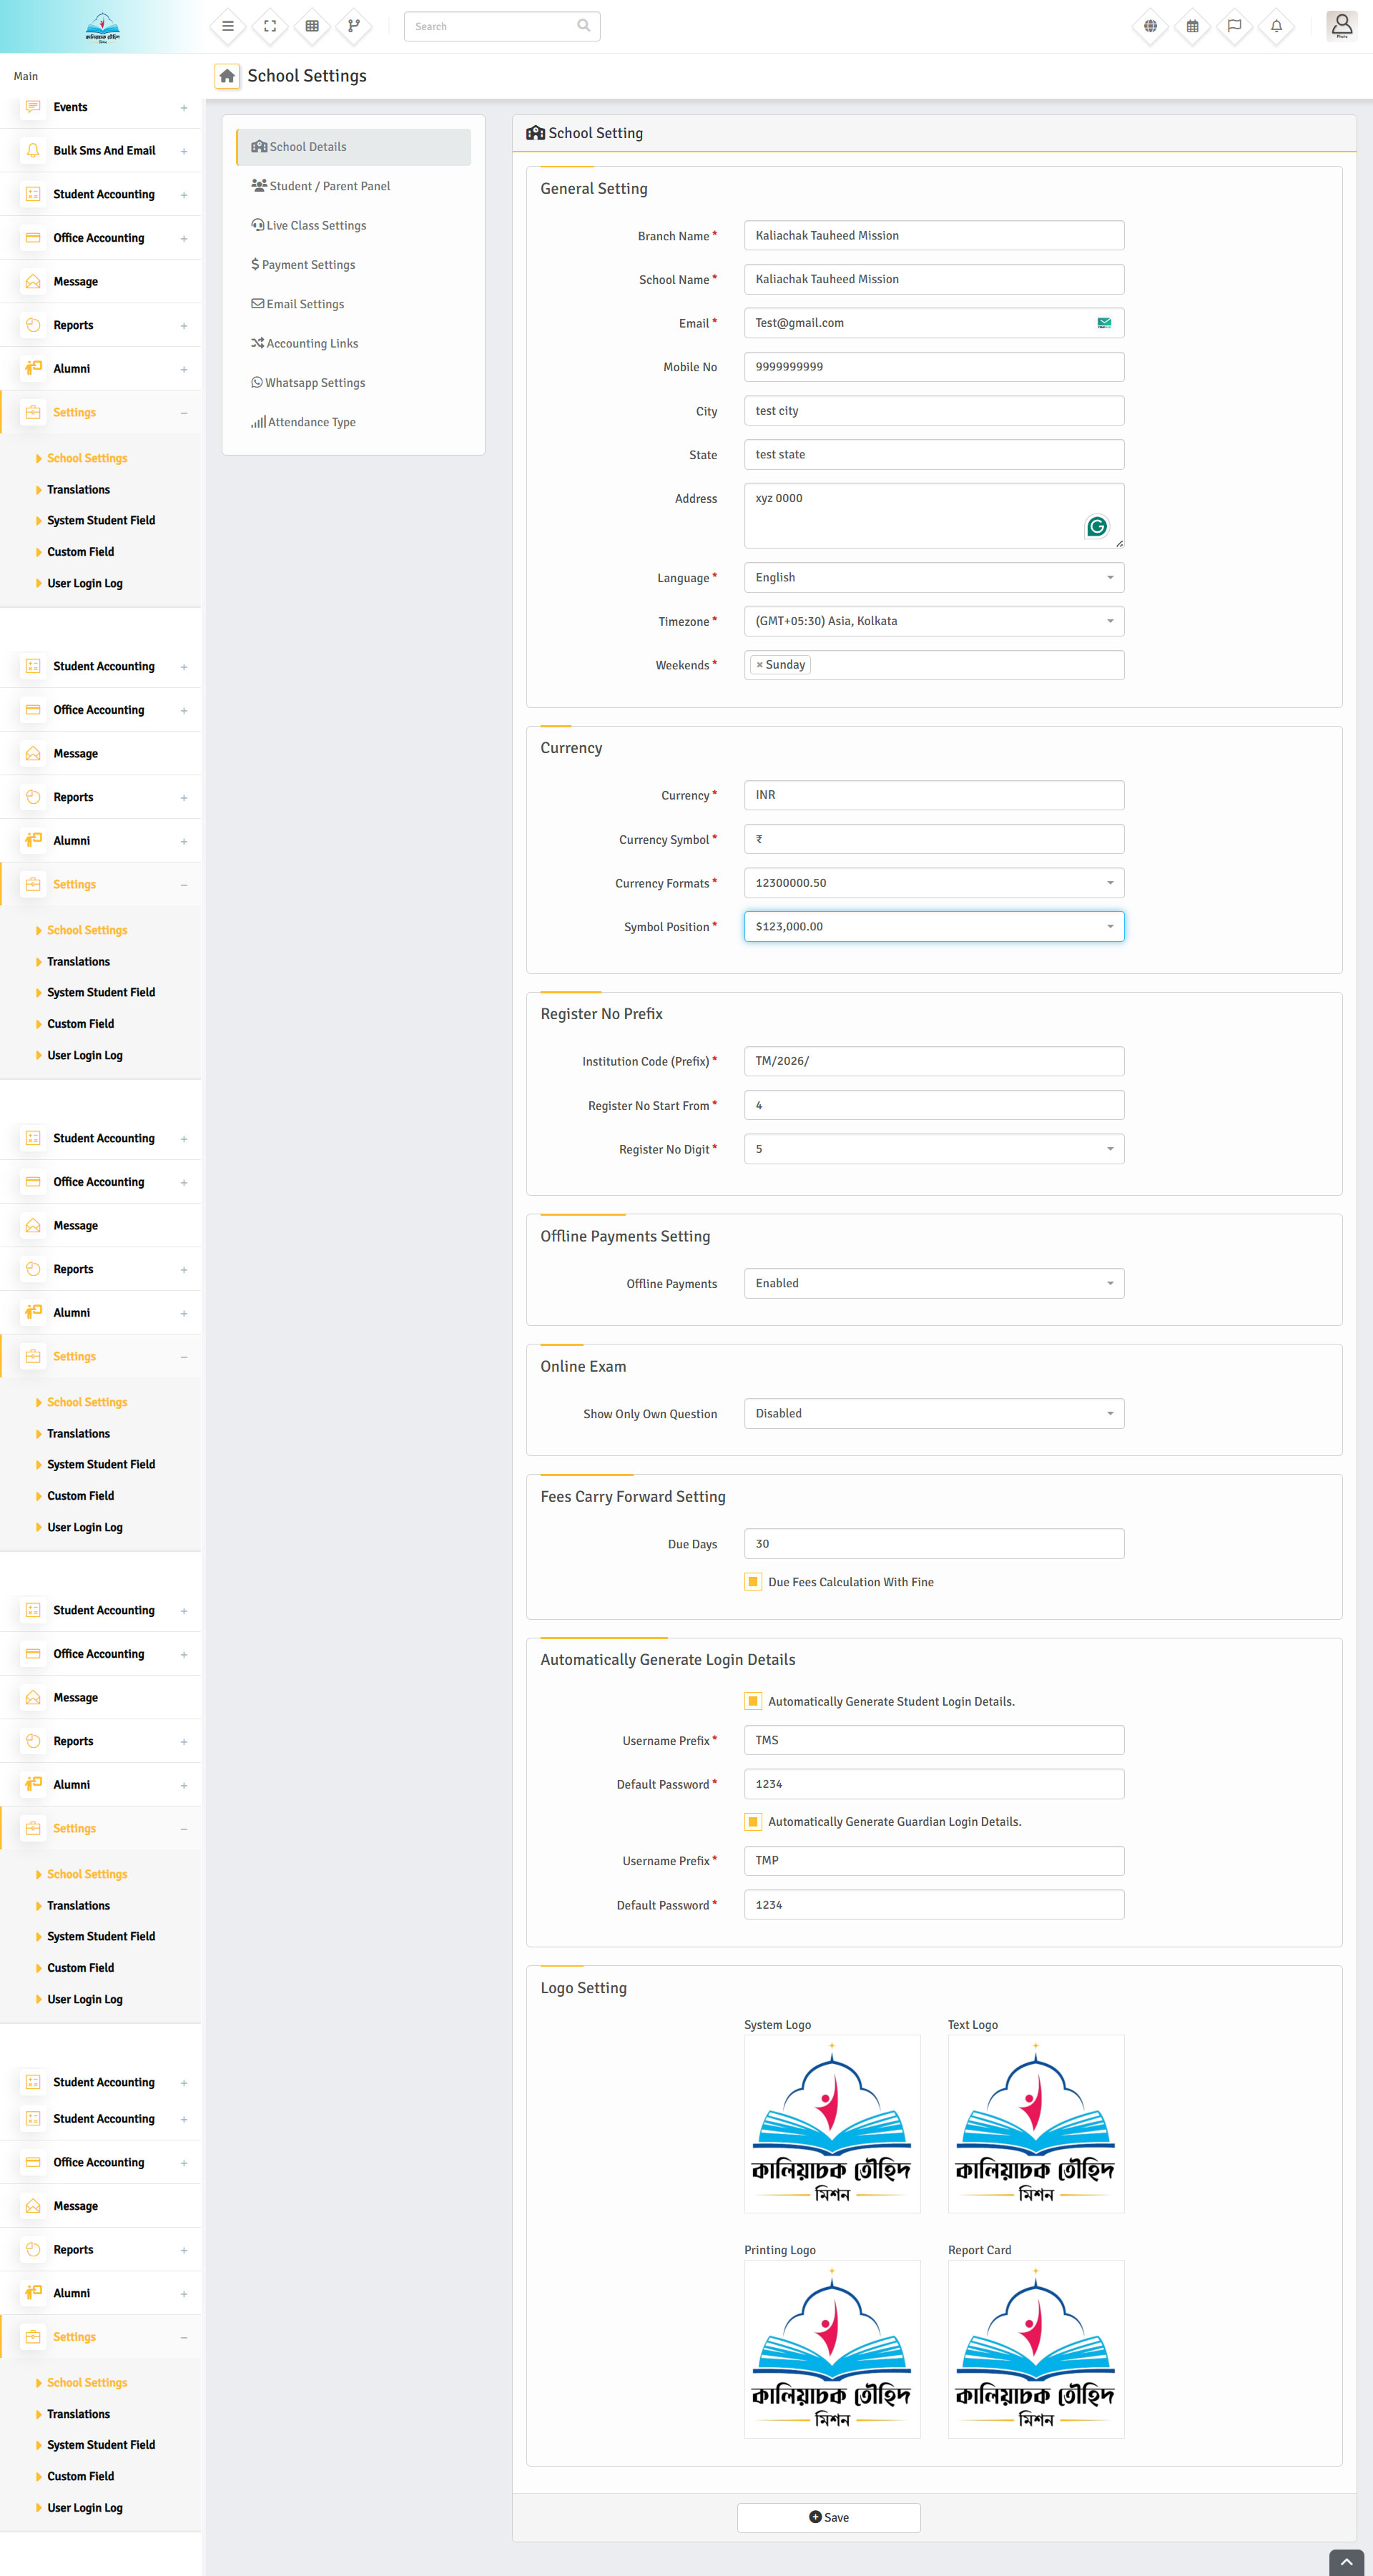This screenshot has width=1373, height=2576.
Task: Open the grid apps icon in the toolbar
Action: tap(312, 26)
